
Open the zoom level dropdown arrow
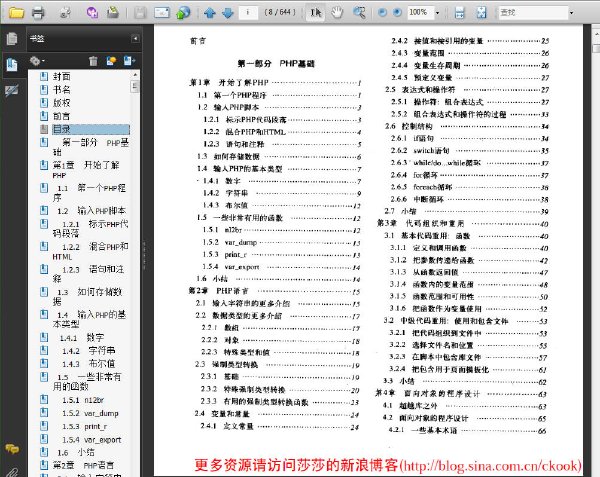coord(437,13)
